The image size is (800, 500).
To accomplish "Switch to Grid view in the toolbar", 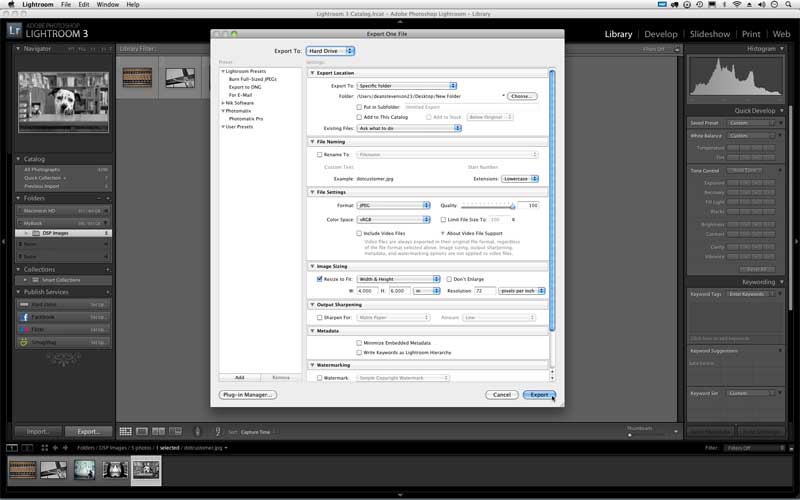I will pyautogui.click(x=125, y=431).
